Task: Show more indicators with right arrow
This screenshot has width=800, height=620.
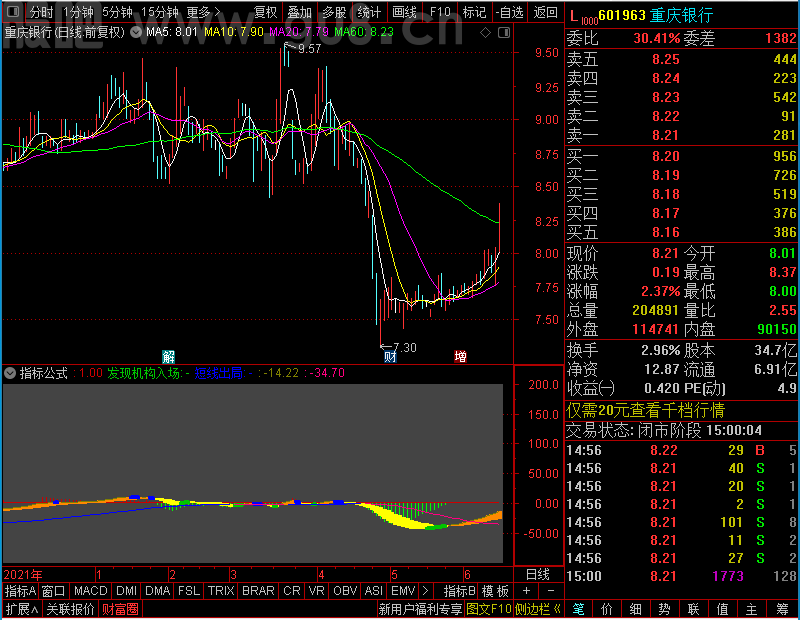Action: coord(426,591)
